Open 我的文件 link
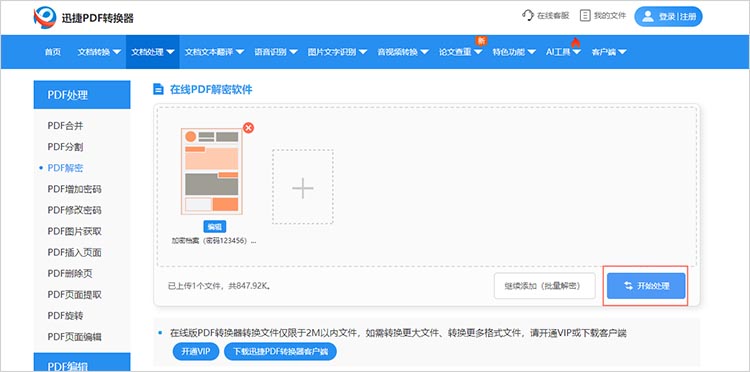 (603, 15)
